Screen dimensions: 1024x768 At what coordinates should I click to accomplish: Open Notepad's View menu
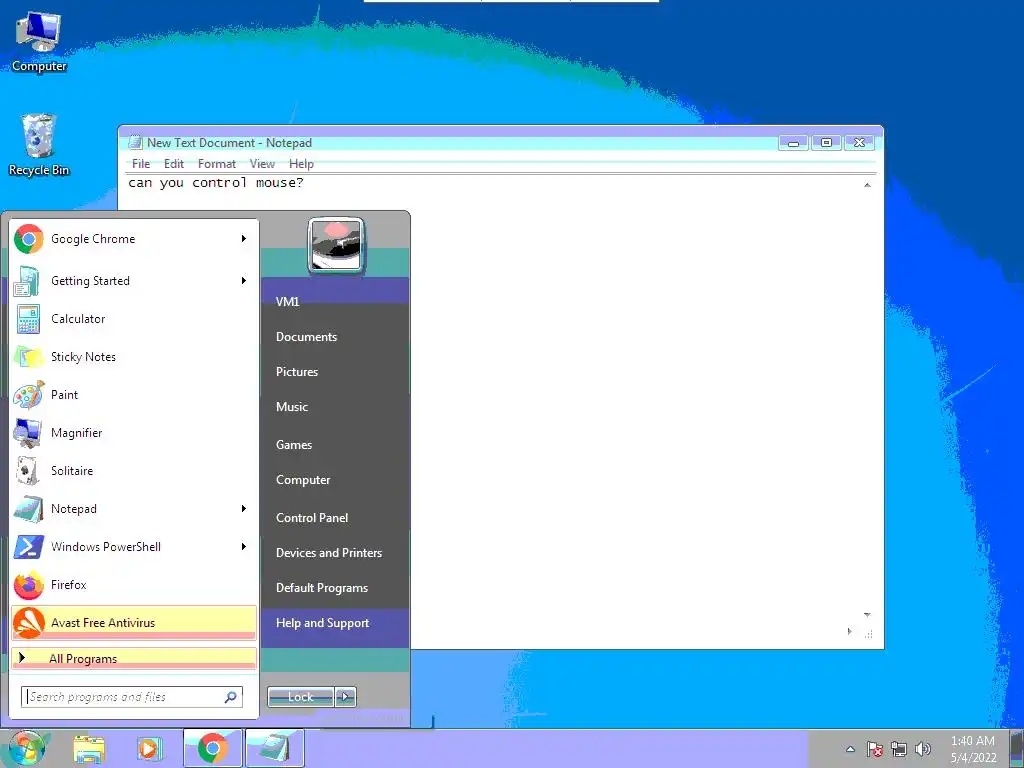pos(262,164)
